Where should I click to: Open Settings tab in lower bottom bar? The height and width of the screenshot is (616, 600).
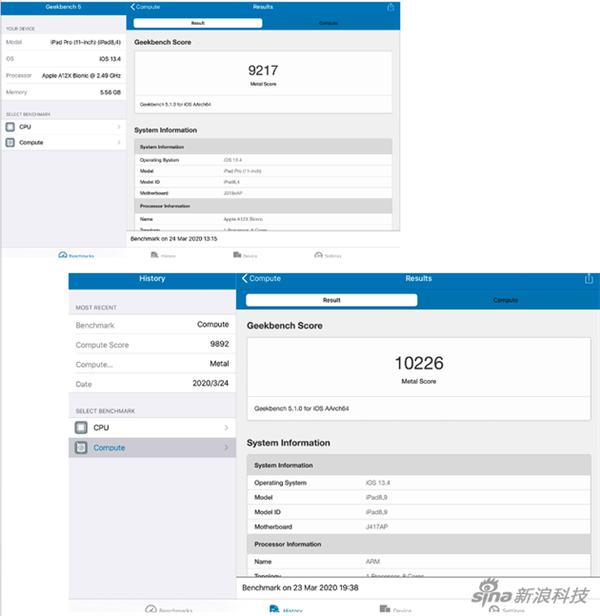tap(507, 610)
